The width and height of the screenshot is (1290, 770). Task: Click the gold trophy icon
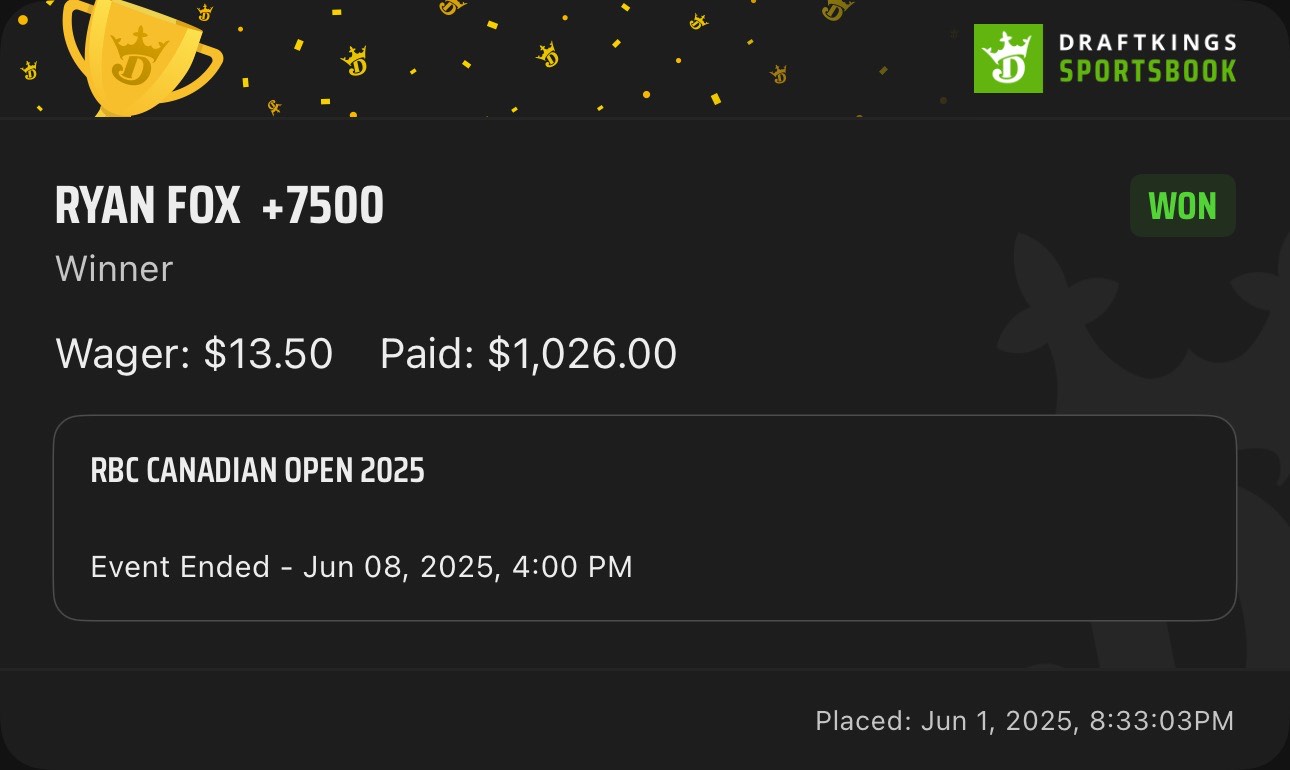pyautogui.click(x=138, y=60)
